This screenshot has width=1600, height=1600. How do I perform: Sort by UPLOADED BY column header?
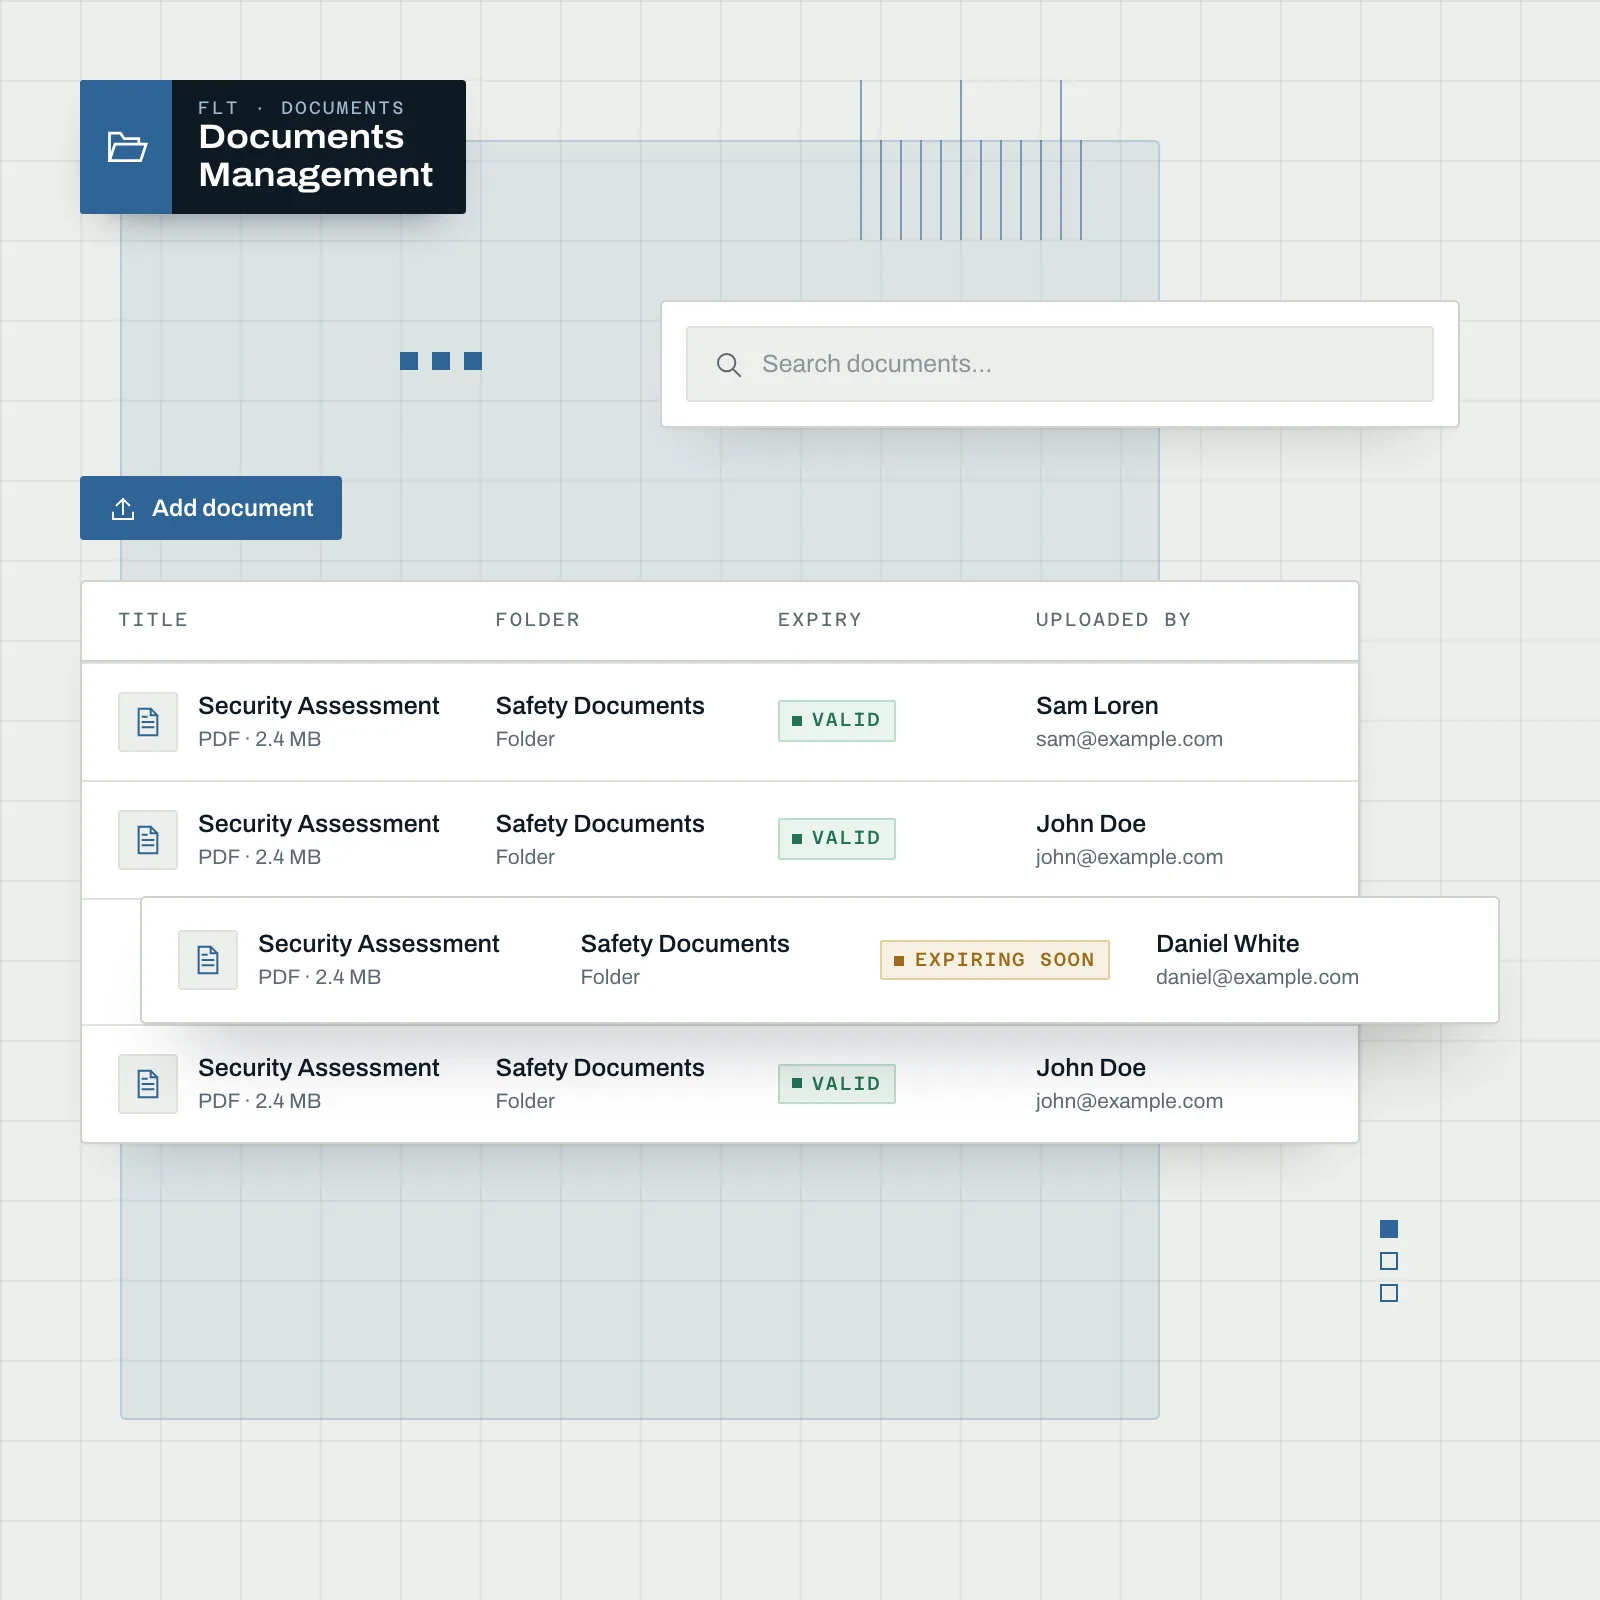(x=1113, y=620)
